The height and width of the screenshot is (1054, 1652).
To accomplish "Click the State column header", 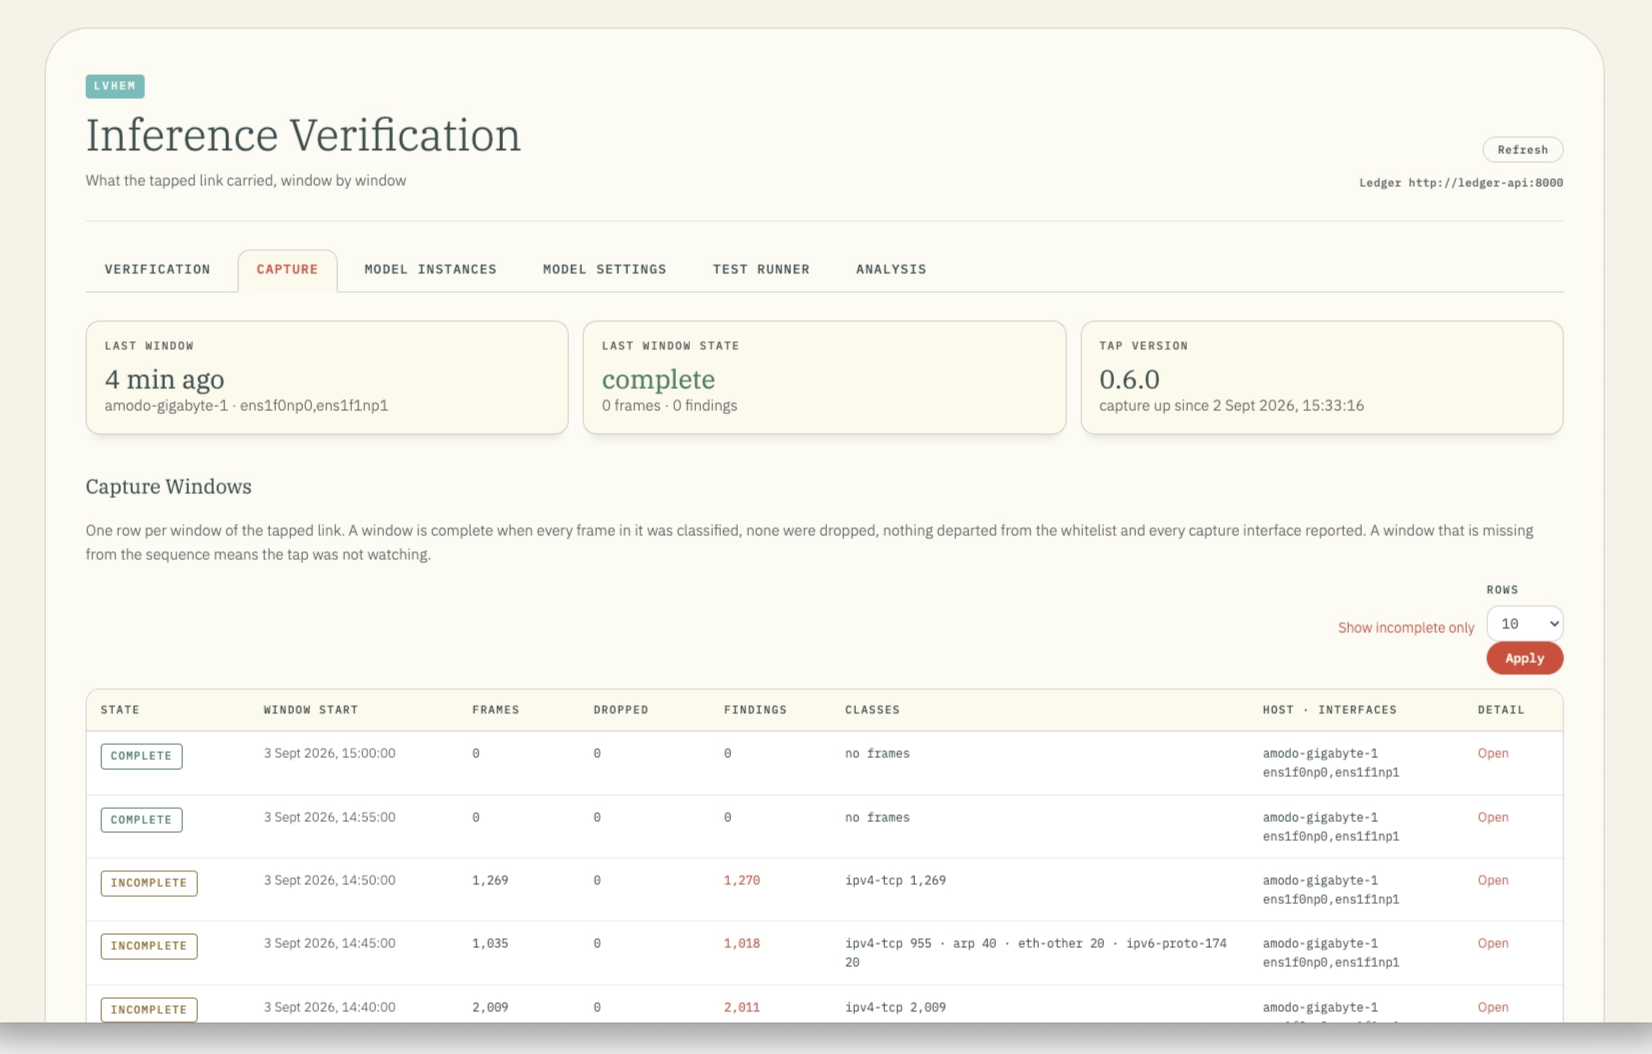I will tap(120, 710).
